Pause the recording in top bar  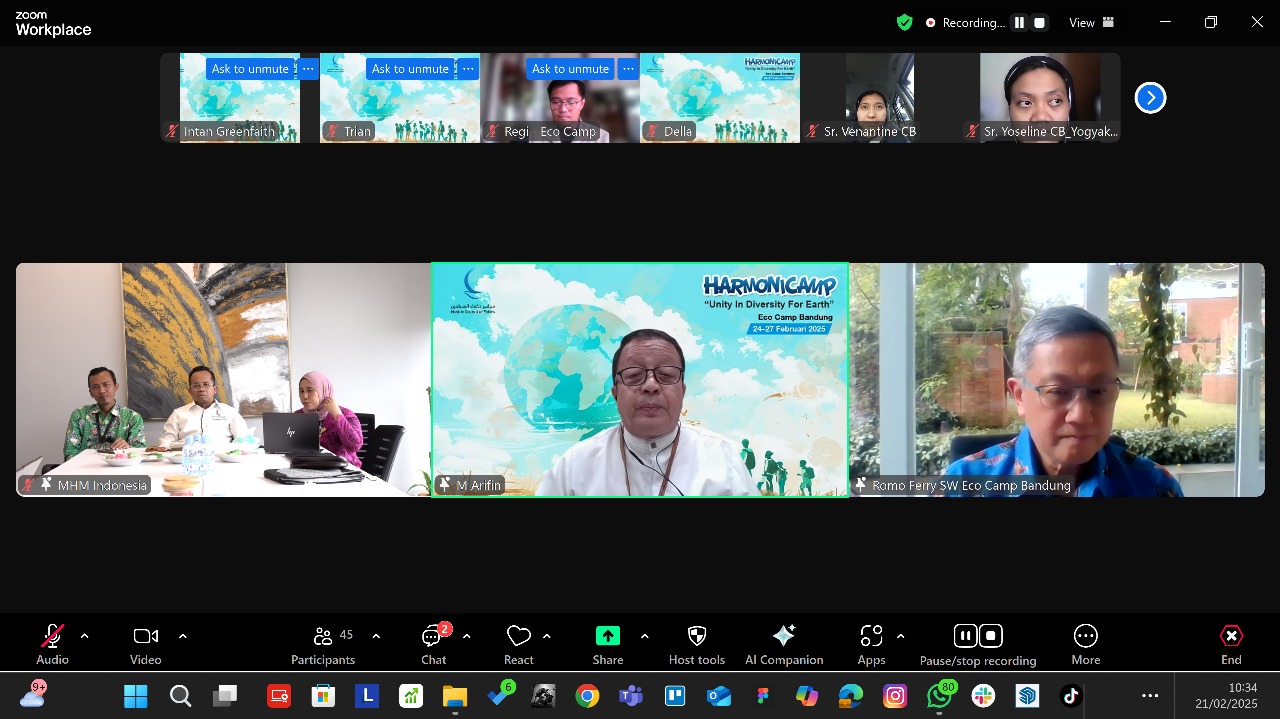click(x=1019, y=22)
